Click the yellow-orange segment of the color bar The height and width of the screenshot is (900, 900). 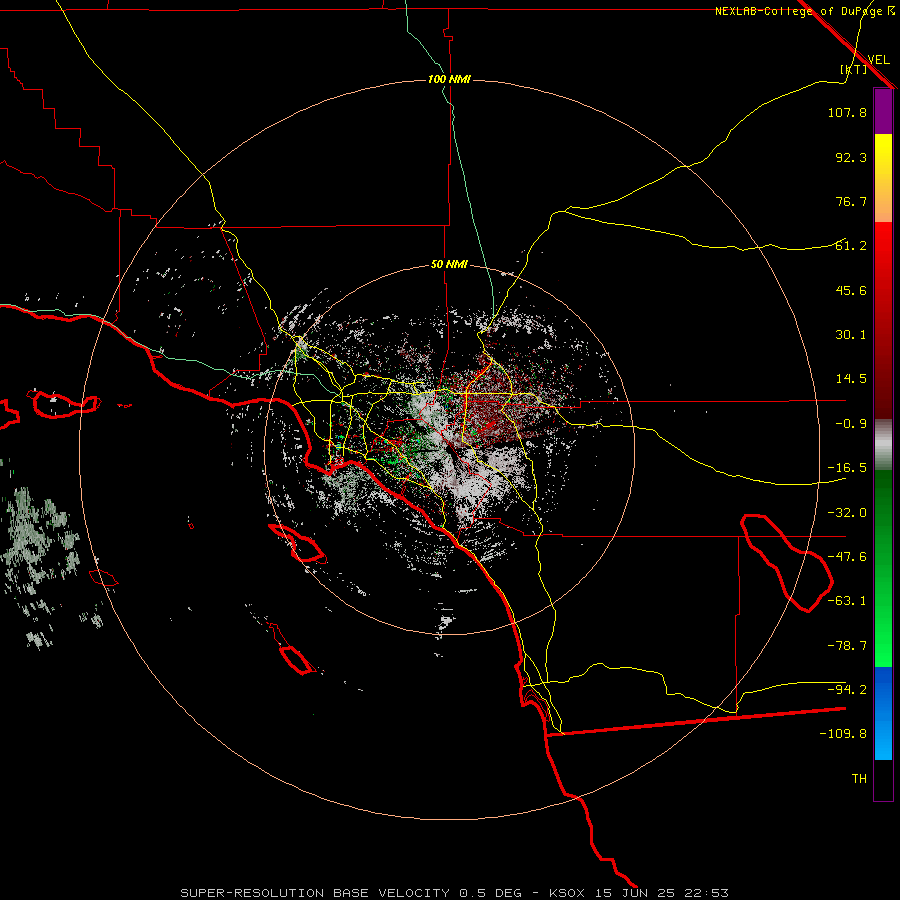coord(883,178)
